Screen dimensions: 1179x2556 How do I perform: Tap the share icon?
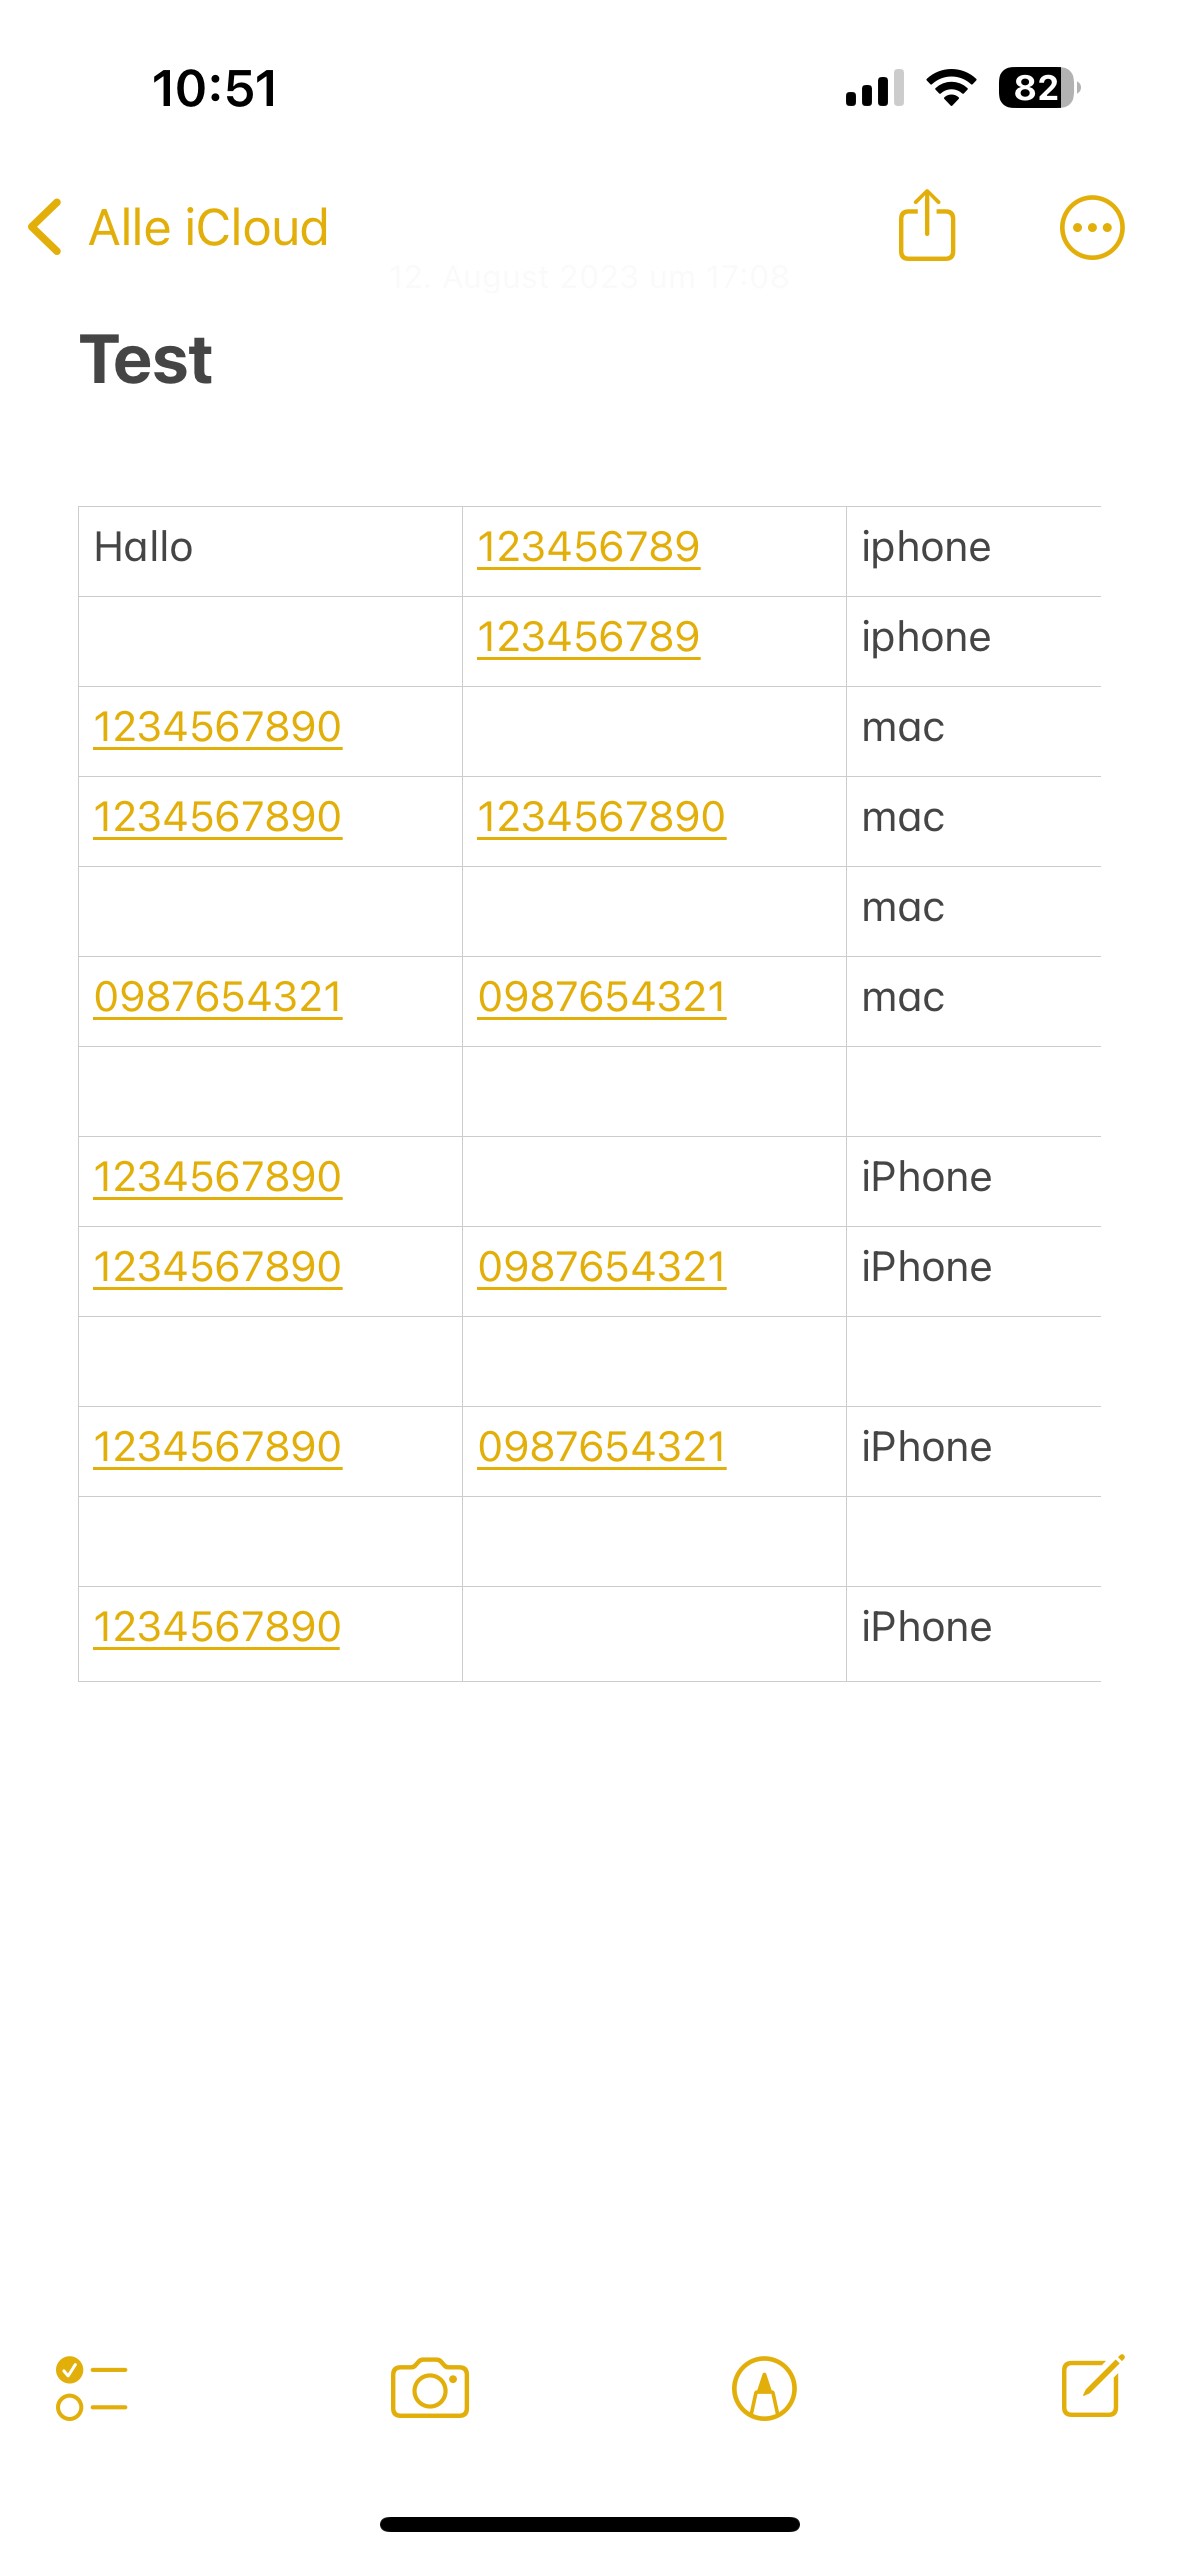[926, 226]
